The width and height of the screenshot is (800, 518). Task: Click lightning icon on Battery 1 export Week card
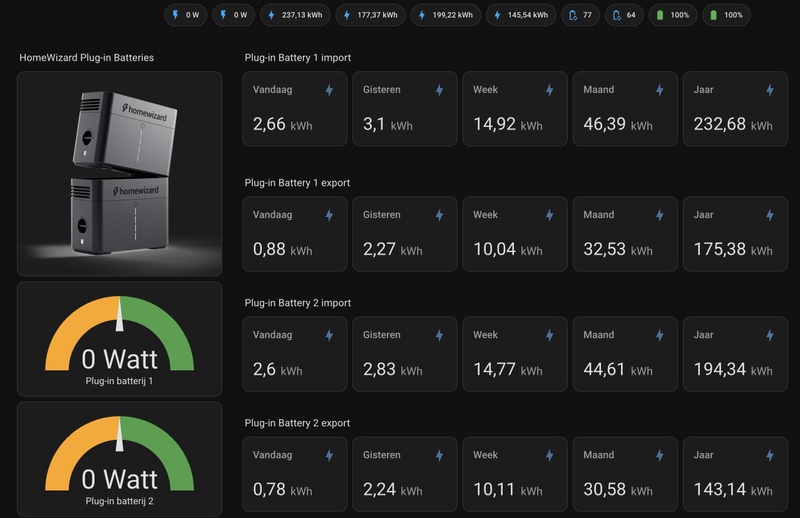tap(550, 215)
